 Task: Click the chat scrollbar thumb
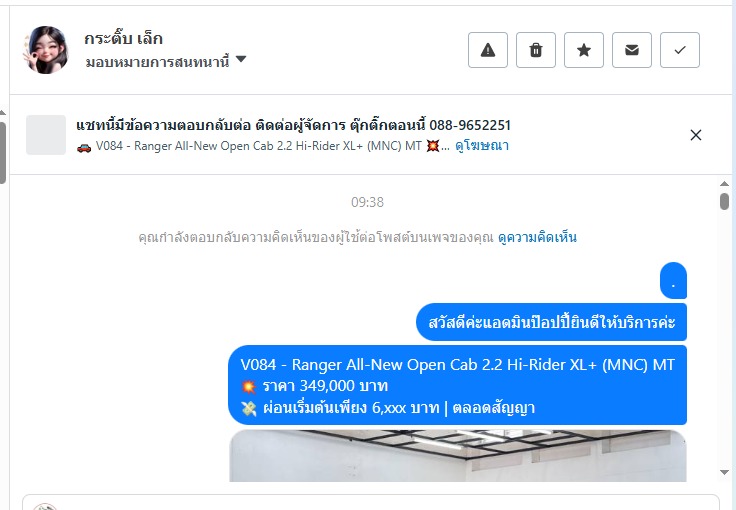tap(724, 201)
